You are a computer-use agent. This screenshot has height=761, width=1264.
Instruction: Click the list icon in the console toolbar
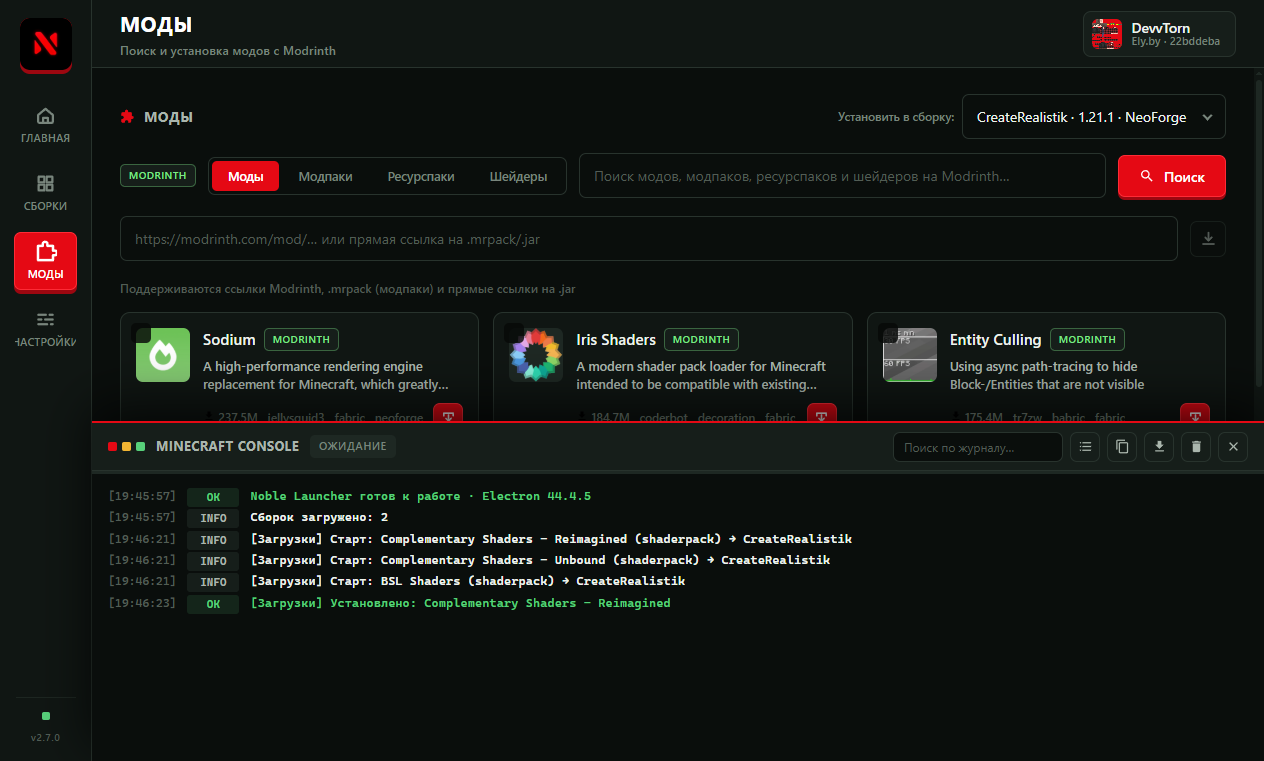click(x=1085, y=447)
